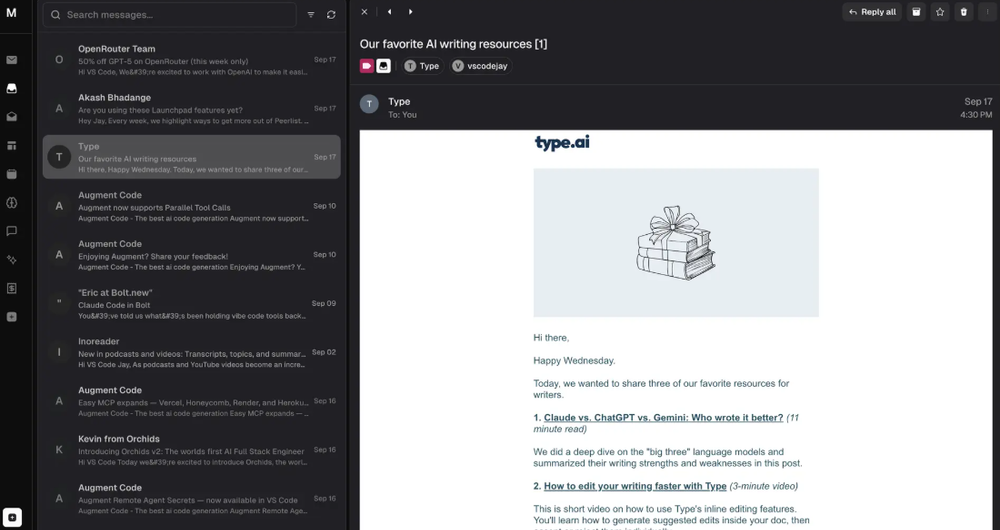Open the sparkles AI icon in the sidebar

pos(11,260)
